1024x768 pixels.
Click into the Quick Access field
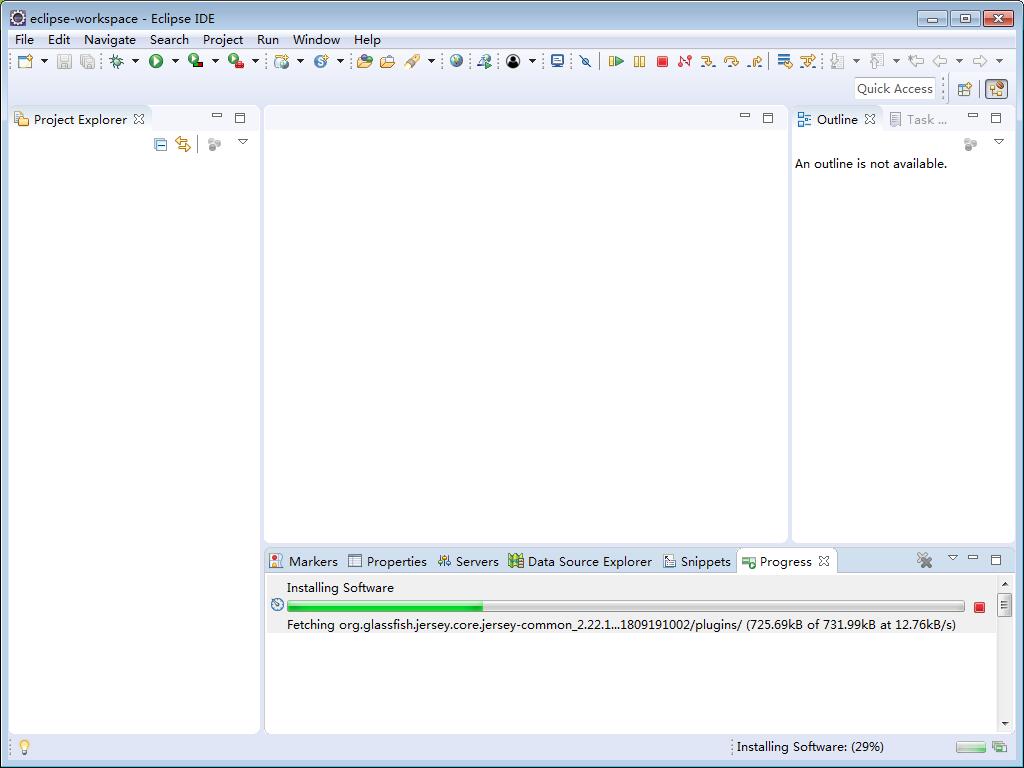point(895,89)
